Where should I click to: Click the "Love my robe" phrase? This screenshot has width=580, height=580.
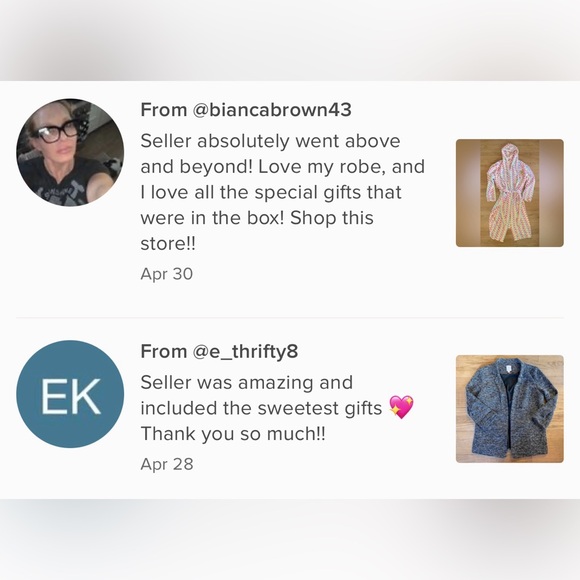pos(322,167)
